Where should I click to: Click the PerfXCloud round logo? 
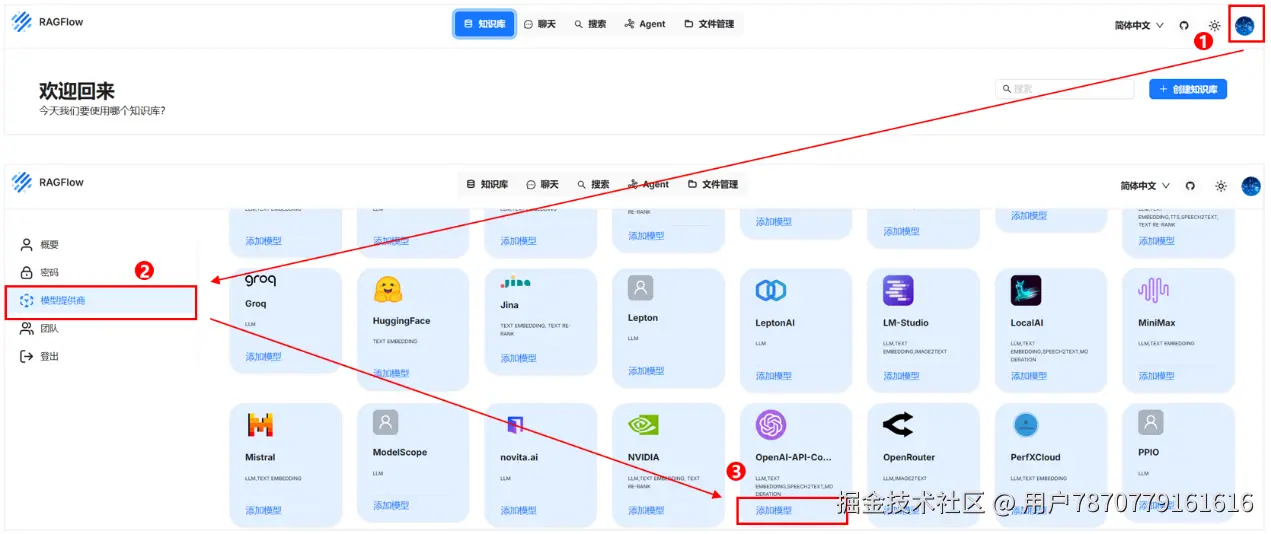pyautogui.click(x=1025, y=425)
